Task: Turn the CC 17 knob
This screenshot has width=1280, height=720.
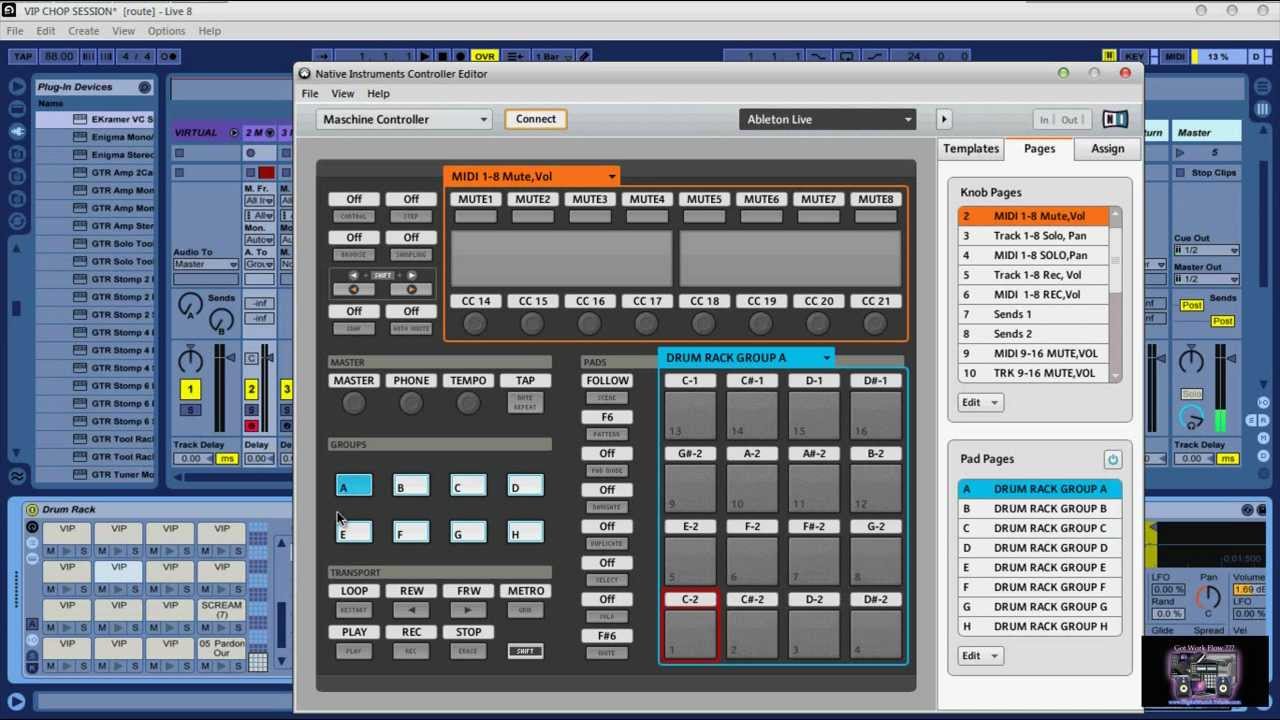Action: pos(646,323)
